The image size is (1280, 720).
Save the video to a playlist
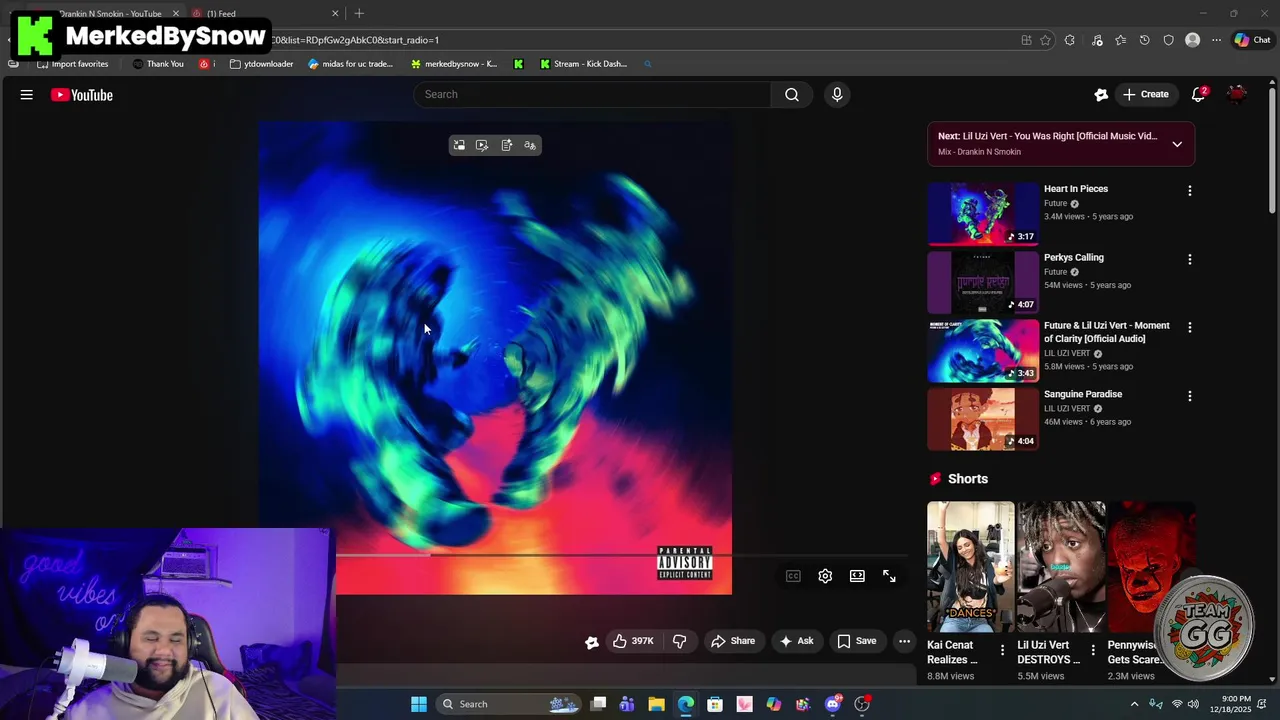pos(857,641)
